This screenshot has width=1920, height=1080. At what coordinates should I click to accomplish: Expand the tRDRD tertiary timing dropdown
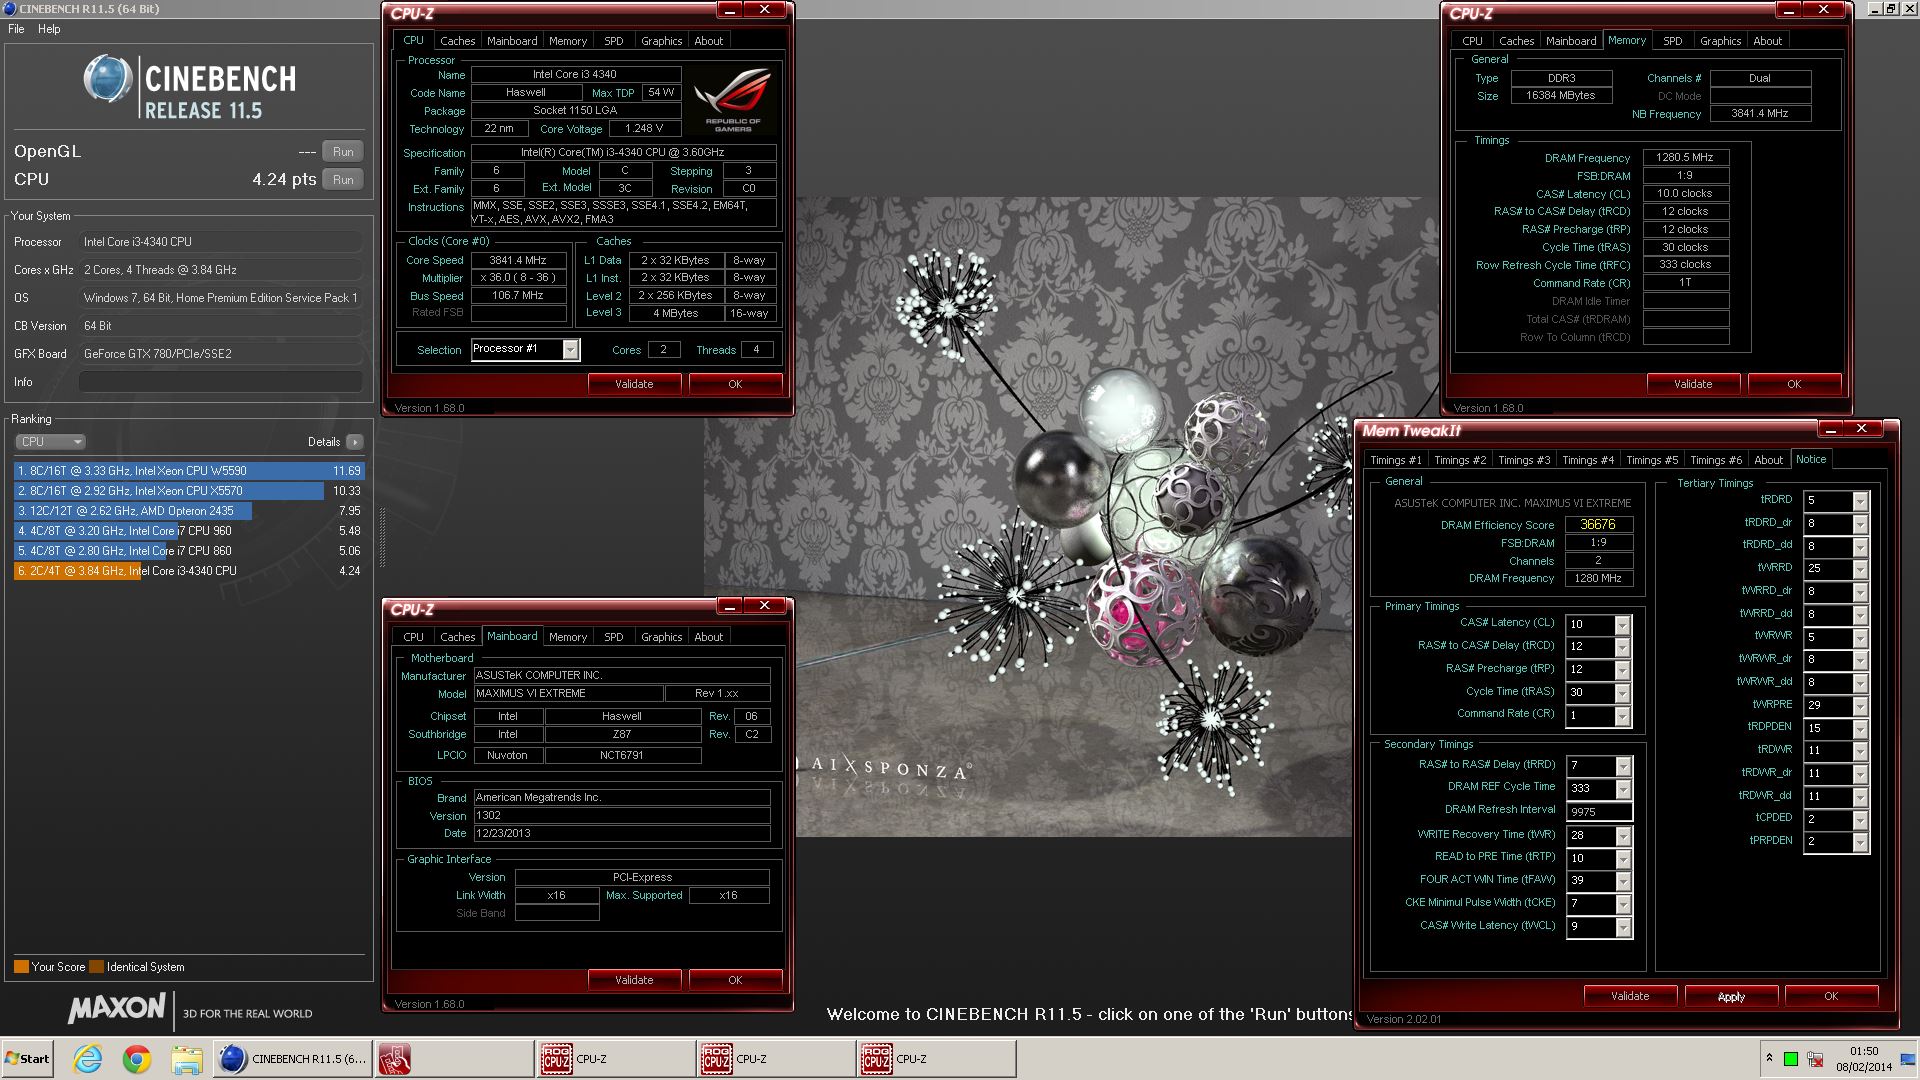1860,501
